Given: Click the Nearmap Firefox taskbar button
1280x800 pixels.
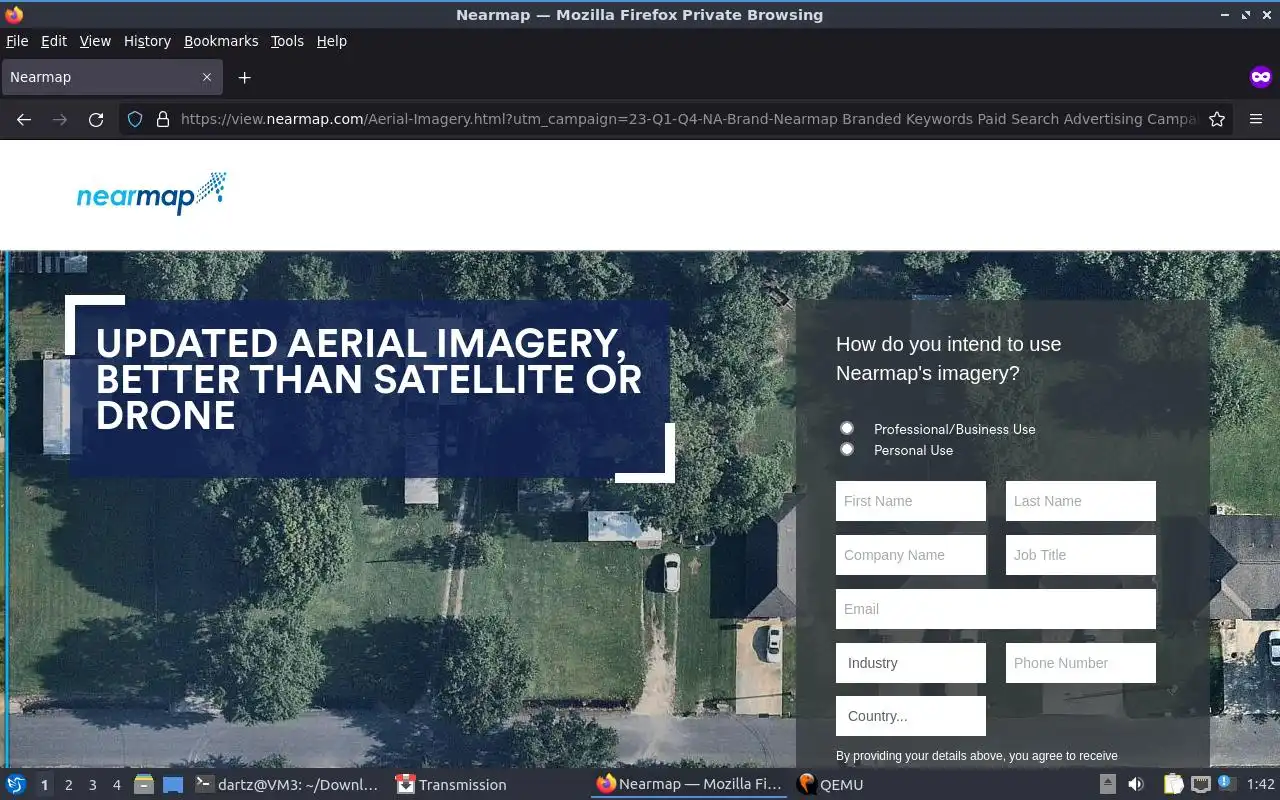Looking at the screenshot, I should 689,785.
